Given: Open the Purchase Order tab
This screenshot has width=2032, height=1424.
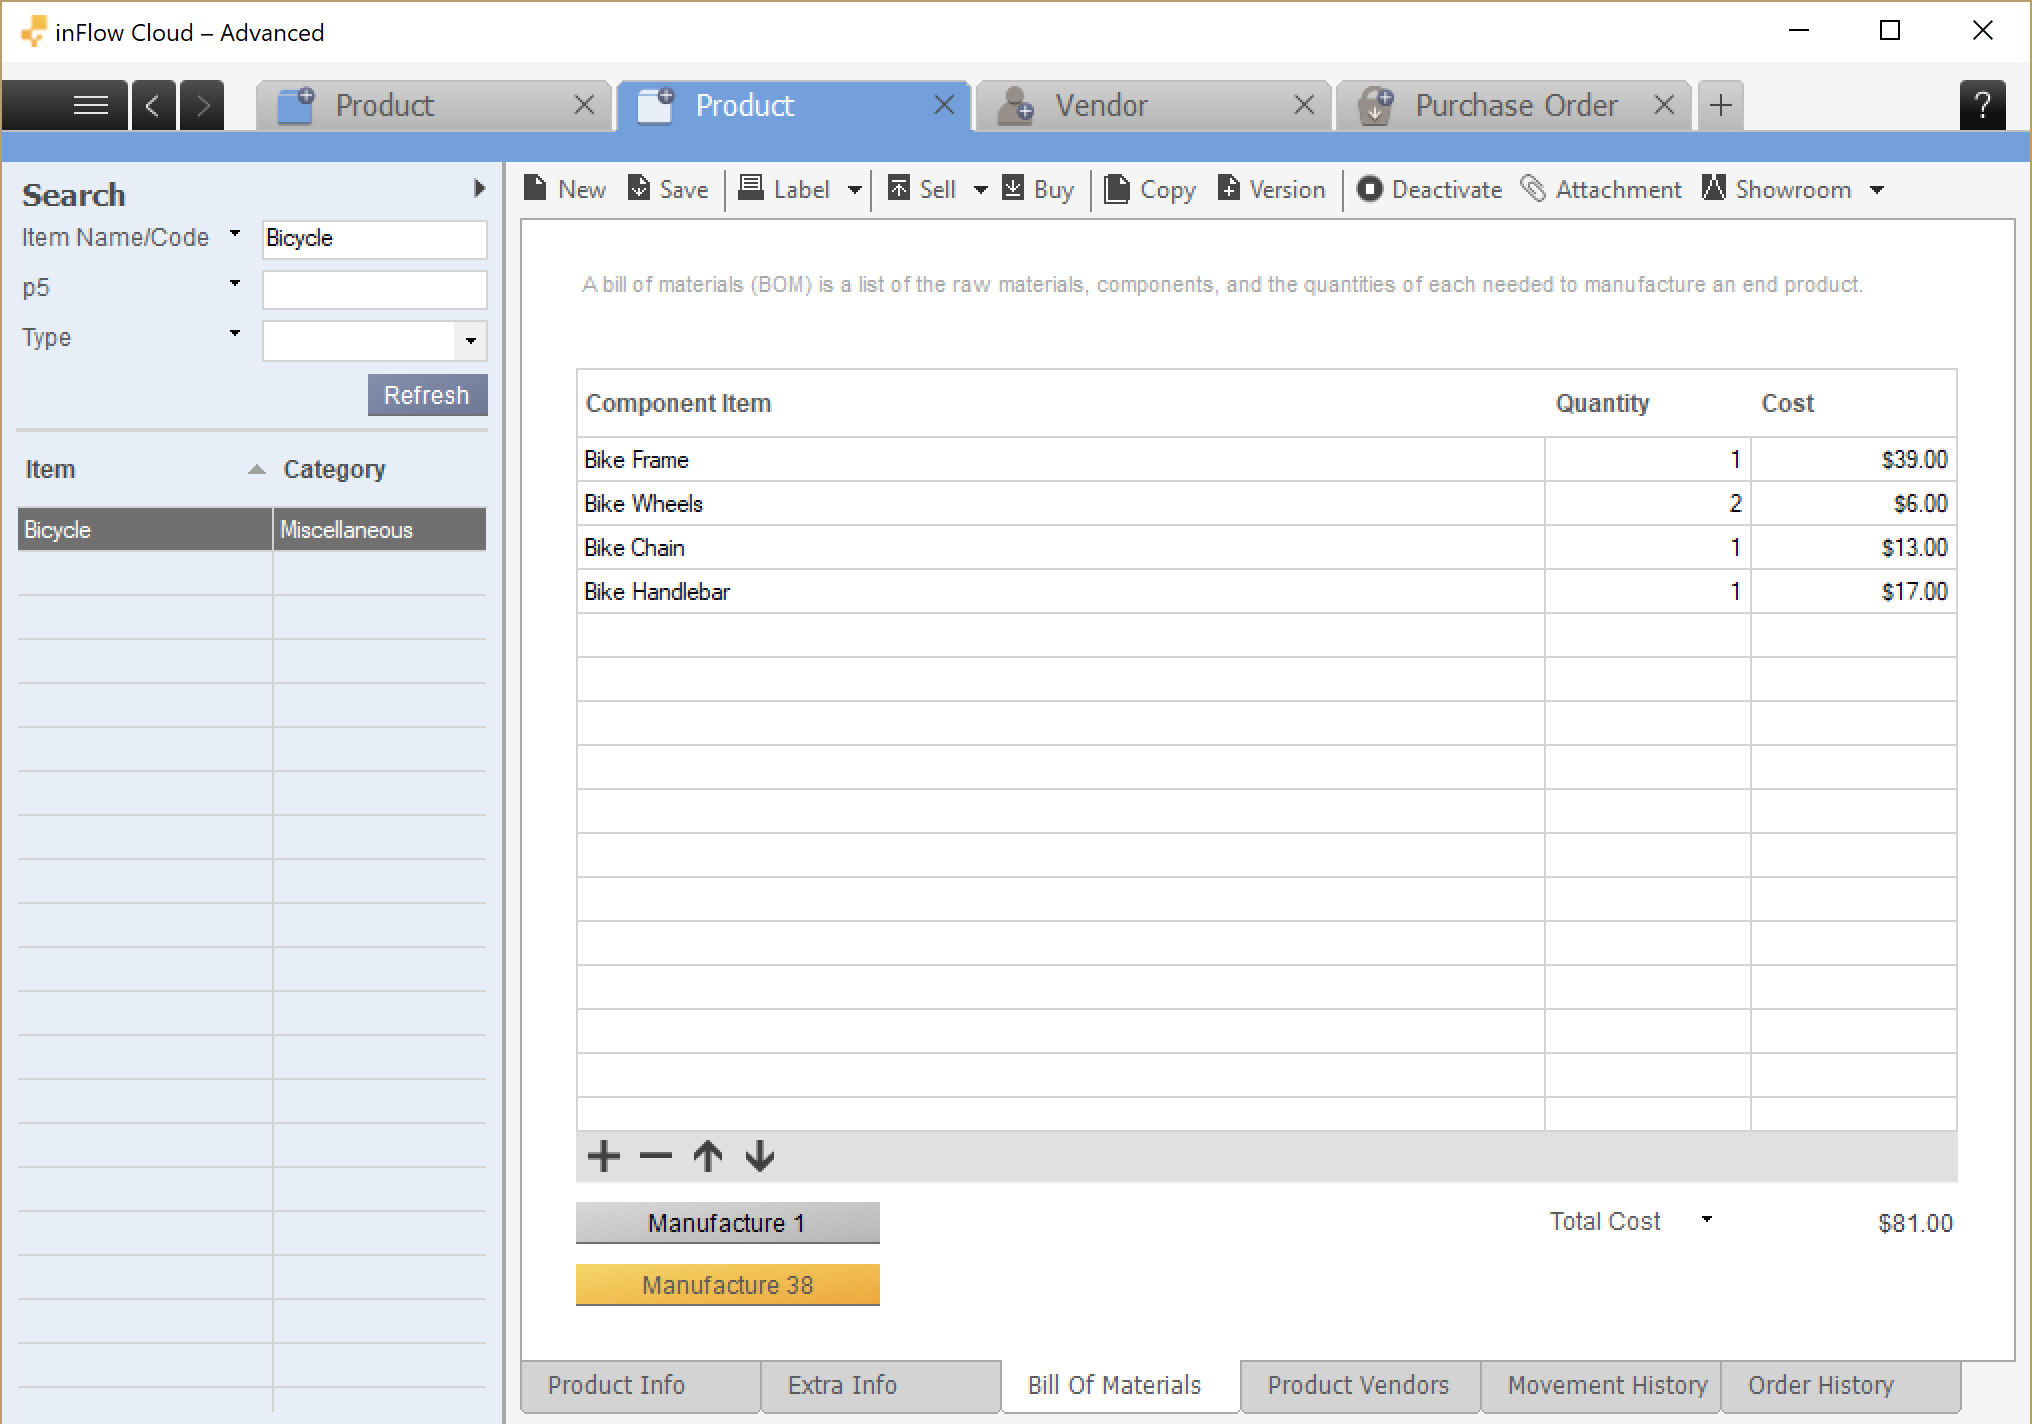Looking at the screenshot, I should (1514, 105).
